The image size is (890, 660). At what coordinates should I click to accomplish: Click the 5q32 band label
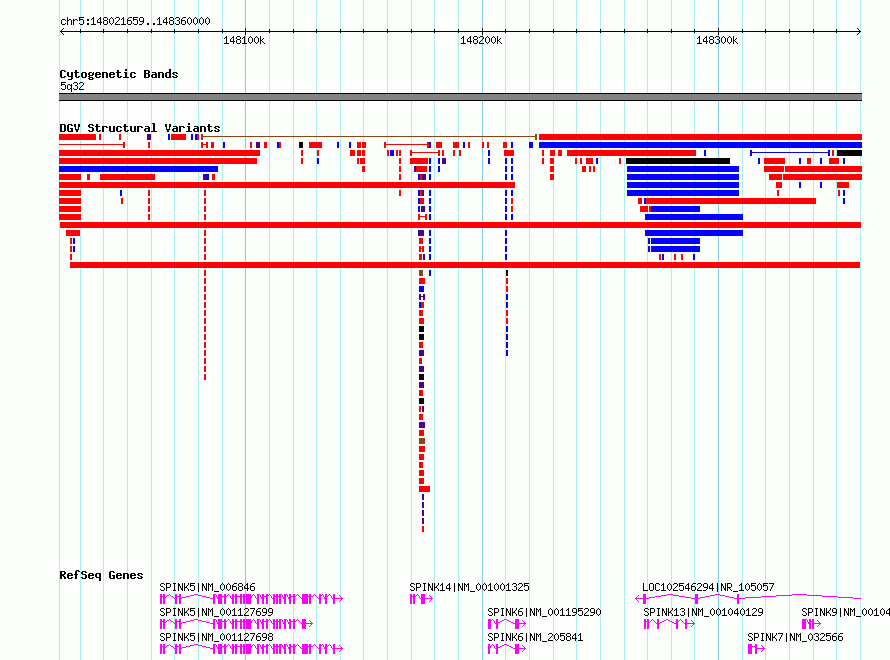click(72, 86)
